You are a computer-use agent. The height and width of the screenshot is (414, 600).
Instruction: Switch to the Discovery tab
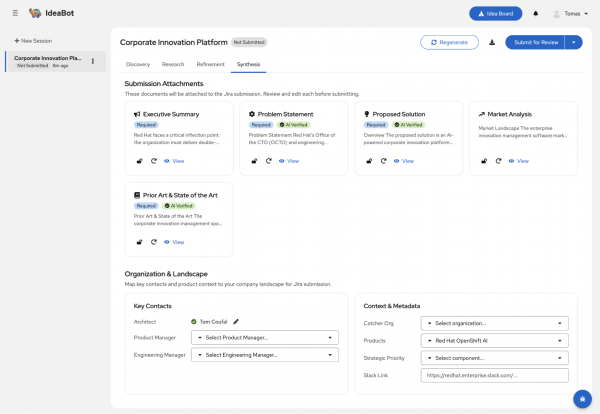click(138, 64)
